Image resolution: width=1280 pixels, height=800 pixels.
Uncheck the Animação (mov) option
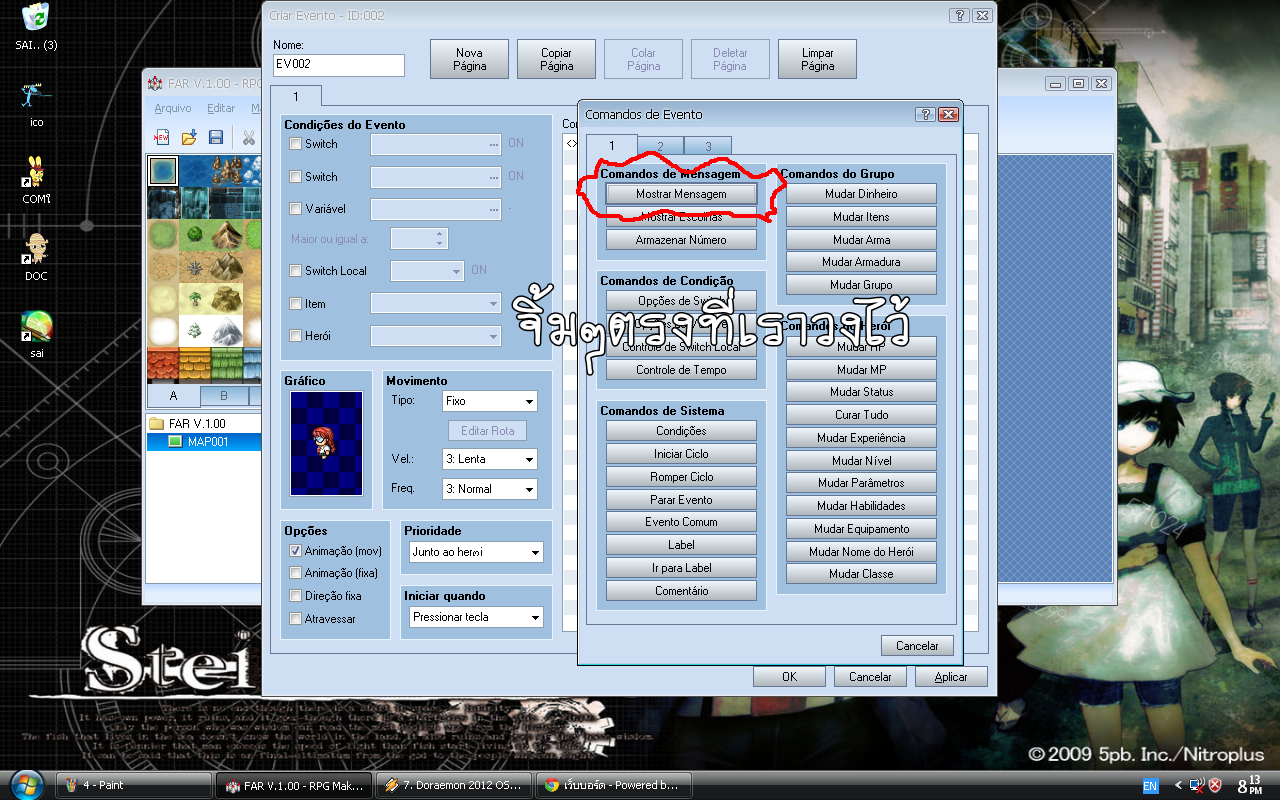pyautogui.click(x=295, y=551)
